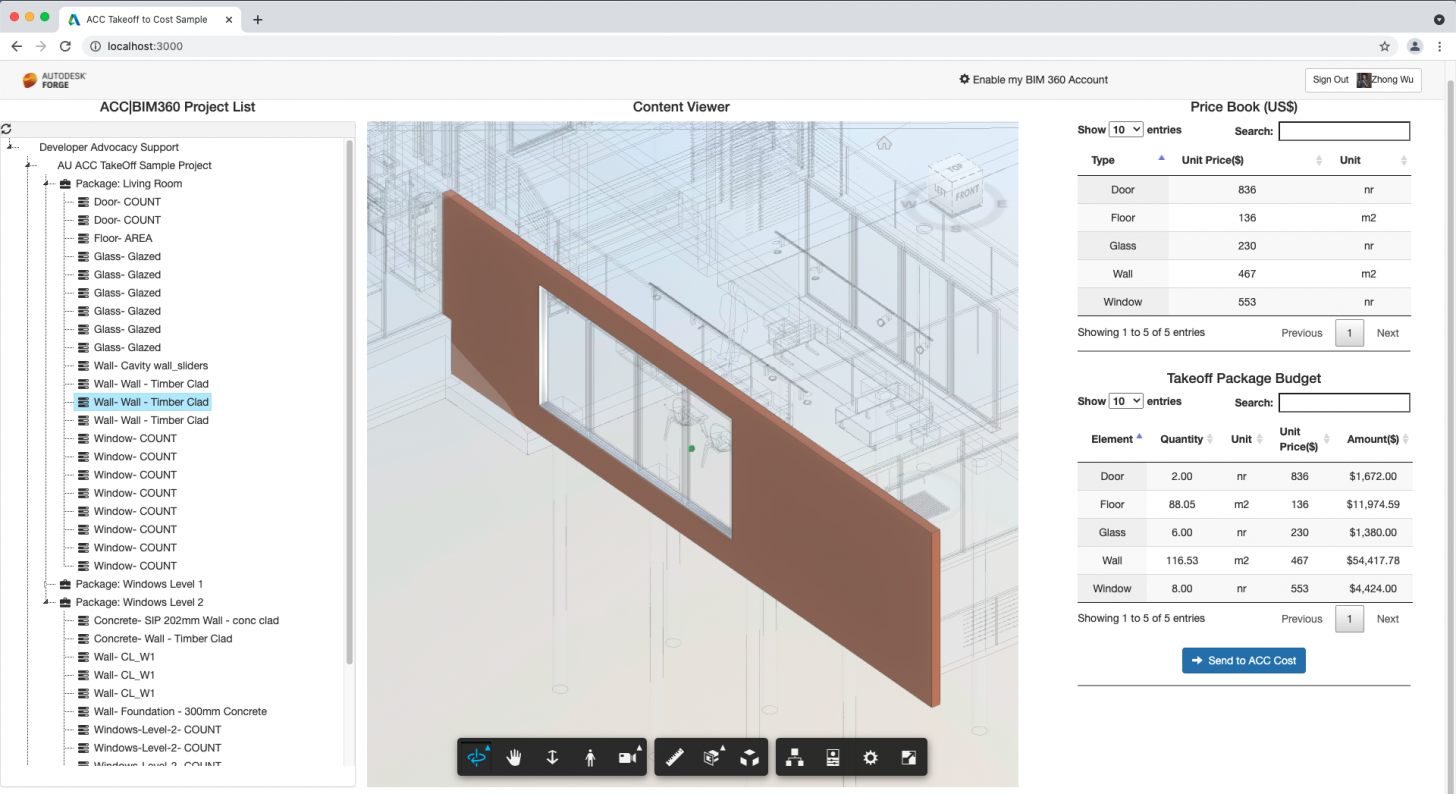This screenshot has width=1456, height=794.
Task: Select the highlighted Wall- Wall - Timber Clad item
Action: [x=143, y=402]
